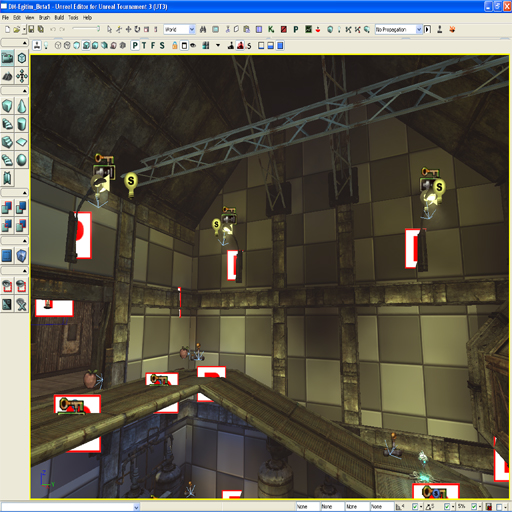
Task: Open the Search for Actors binoculars icon
Action: pos(203,30)
